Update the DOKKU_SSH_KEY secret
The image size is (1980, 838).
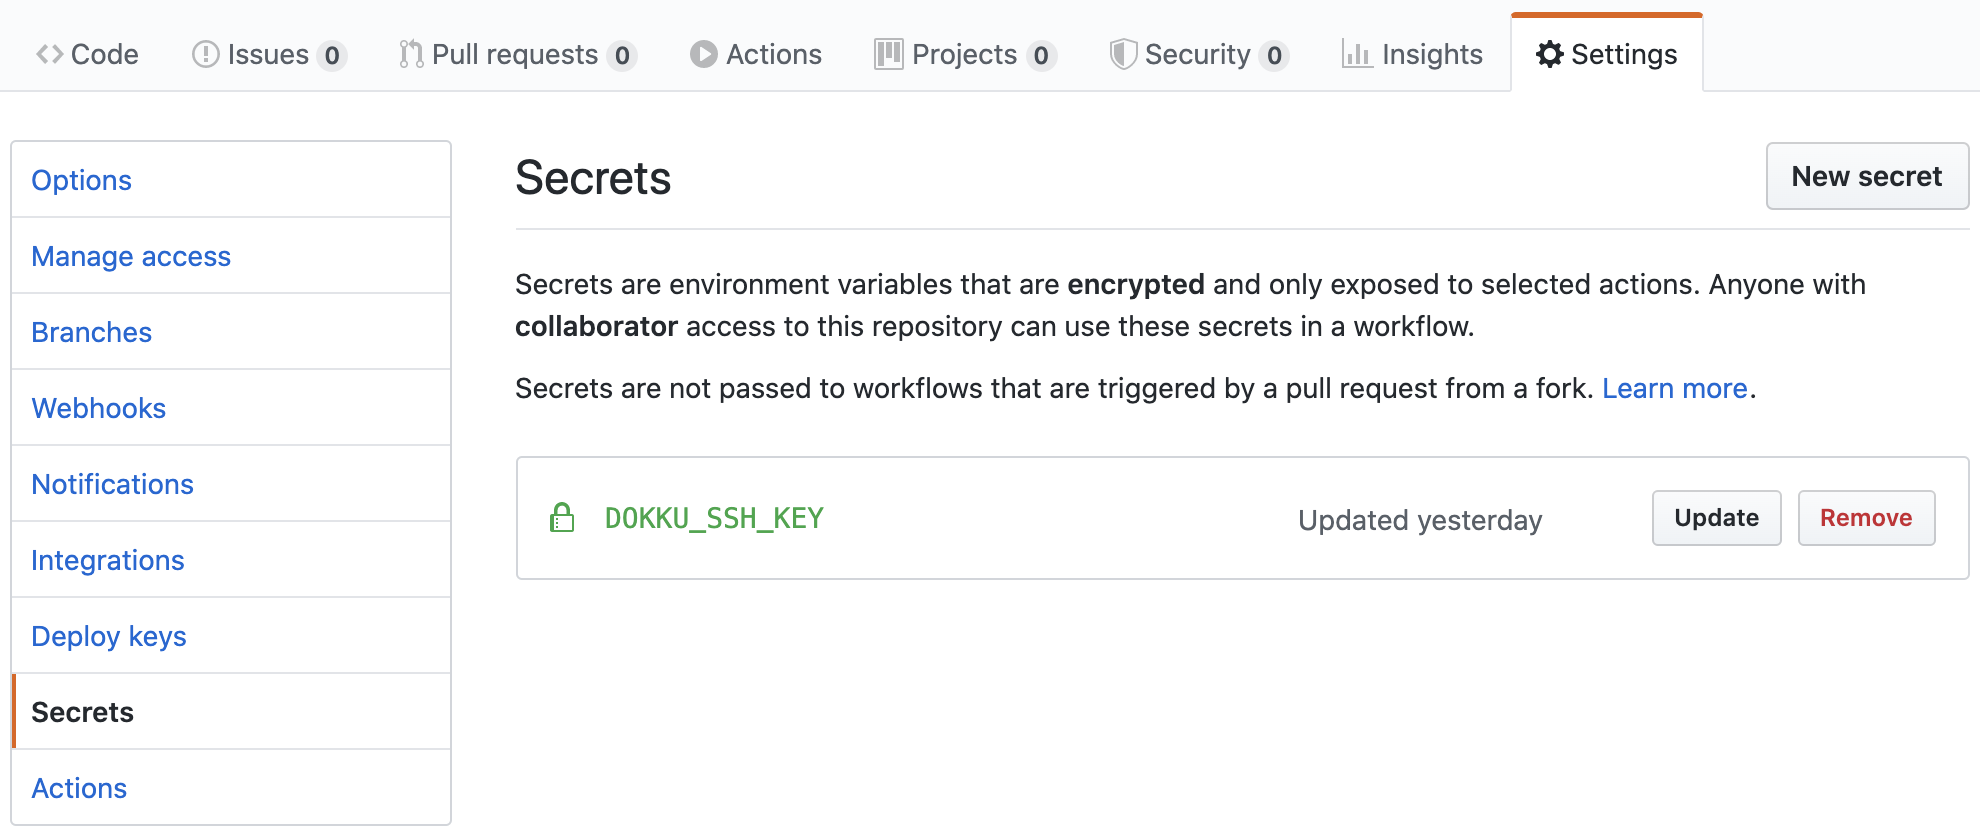click(1716, 518)
